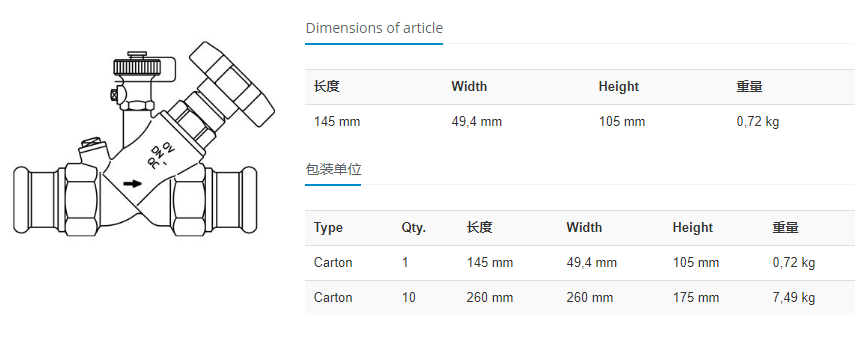855x361 pixels.
Task: Select the 包装单位 section tab
Action: point(333,170)
